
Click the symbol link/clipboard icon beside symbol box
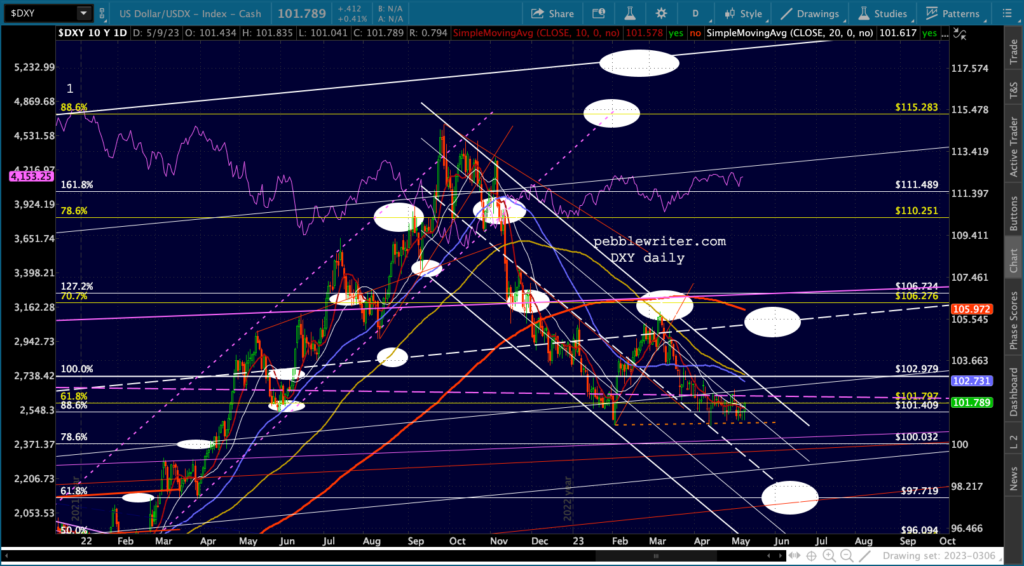point(103,13)
